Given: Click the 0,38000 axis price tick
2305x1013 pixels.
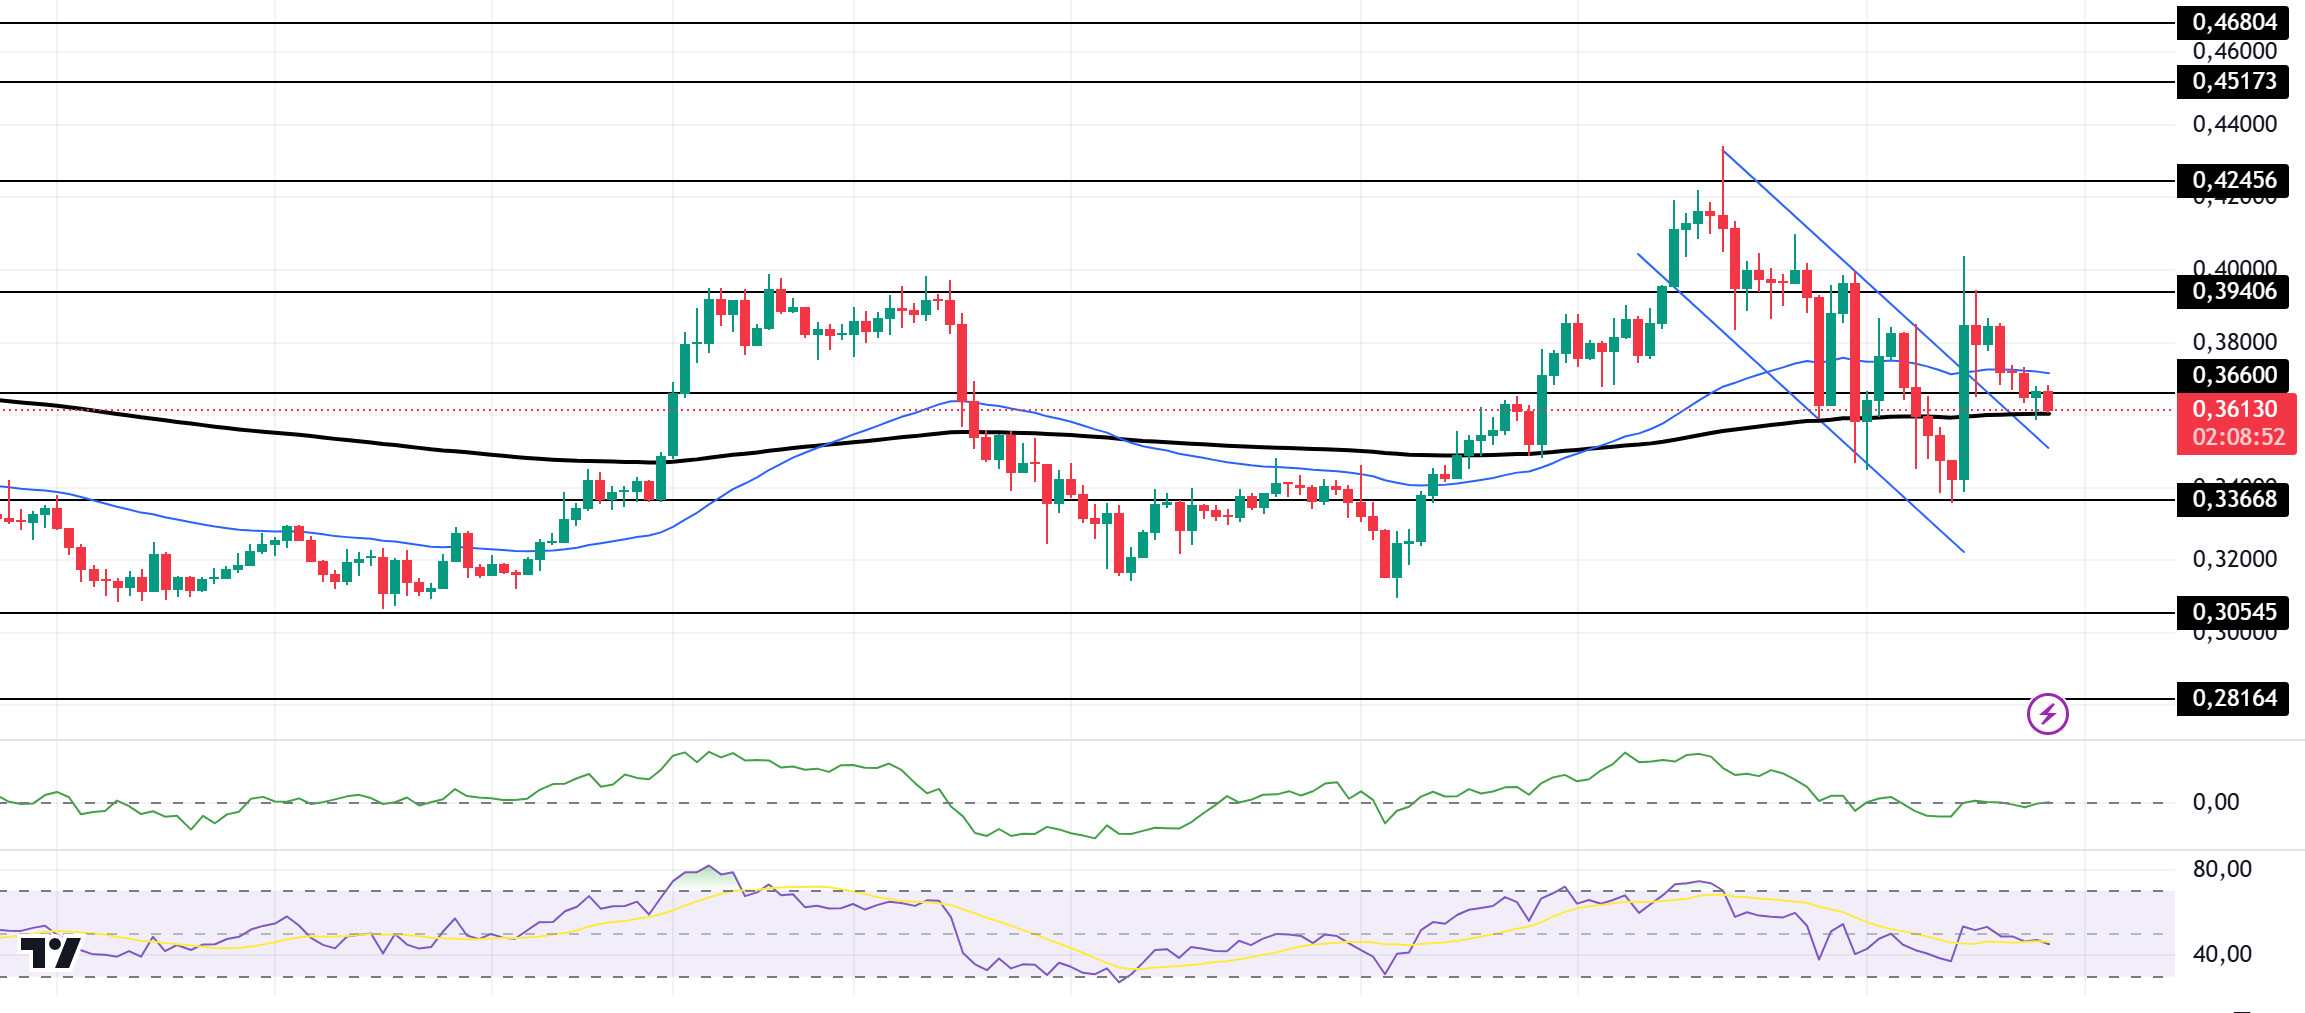Looking at the screenshot, I should 2235,342.
